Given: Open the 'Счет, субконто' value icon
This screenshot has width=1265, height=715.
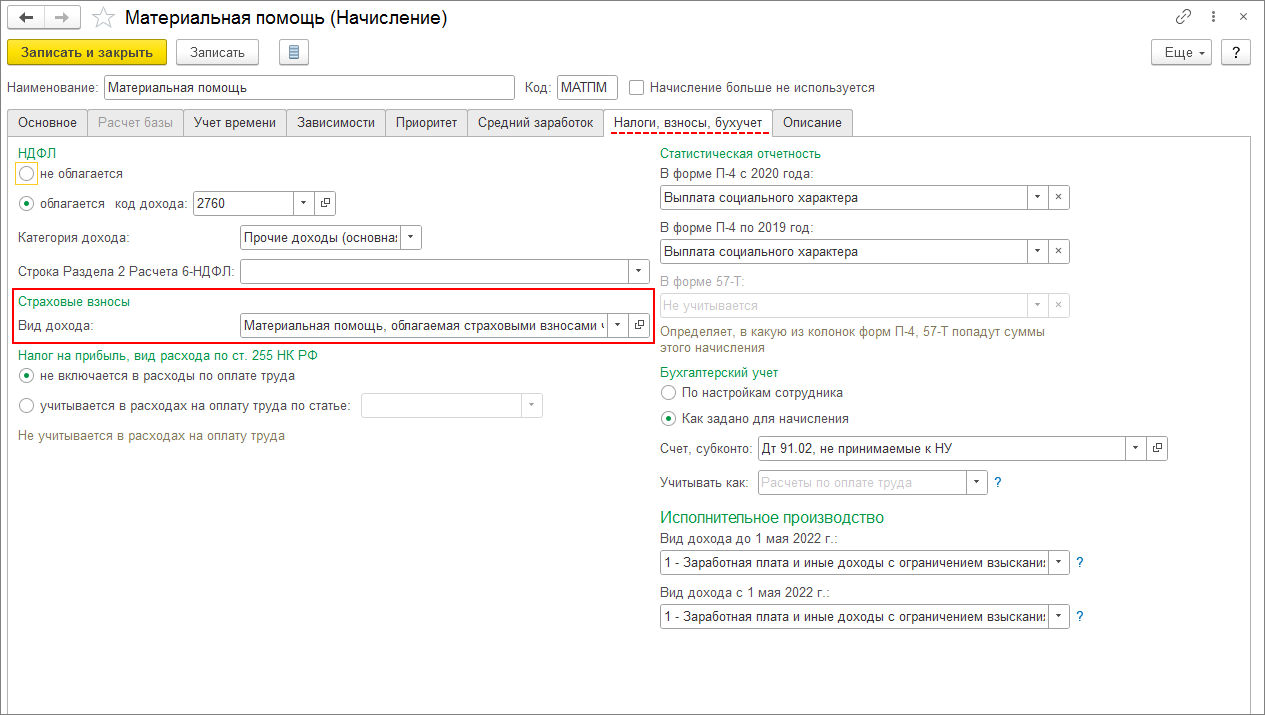Looking at the screenshot, I should [1157, 449].
